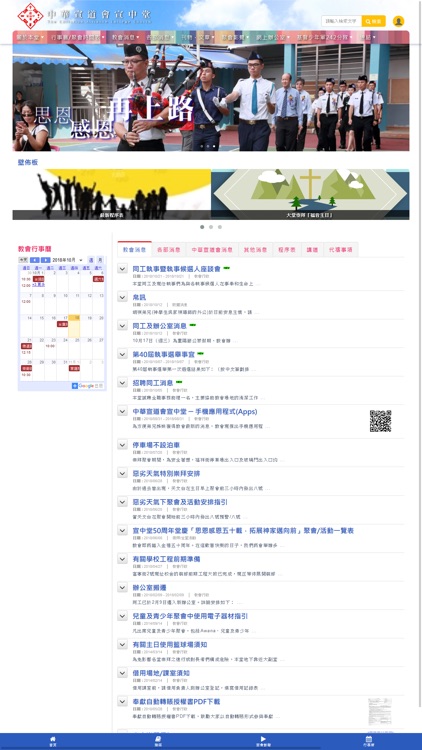Click the QR code image
This screenshot has width=422, height=750.
click(x=380, y=420)
